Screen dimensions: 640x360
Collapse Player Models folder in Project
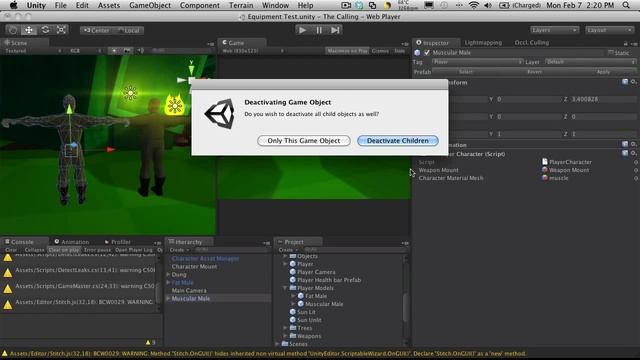click(x=285, y=288)
